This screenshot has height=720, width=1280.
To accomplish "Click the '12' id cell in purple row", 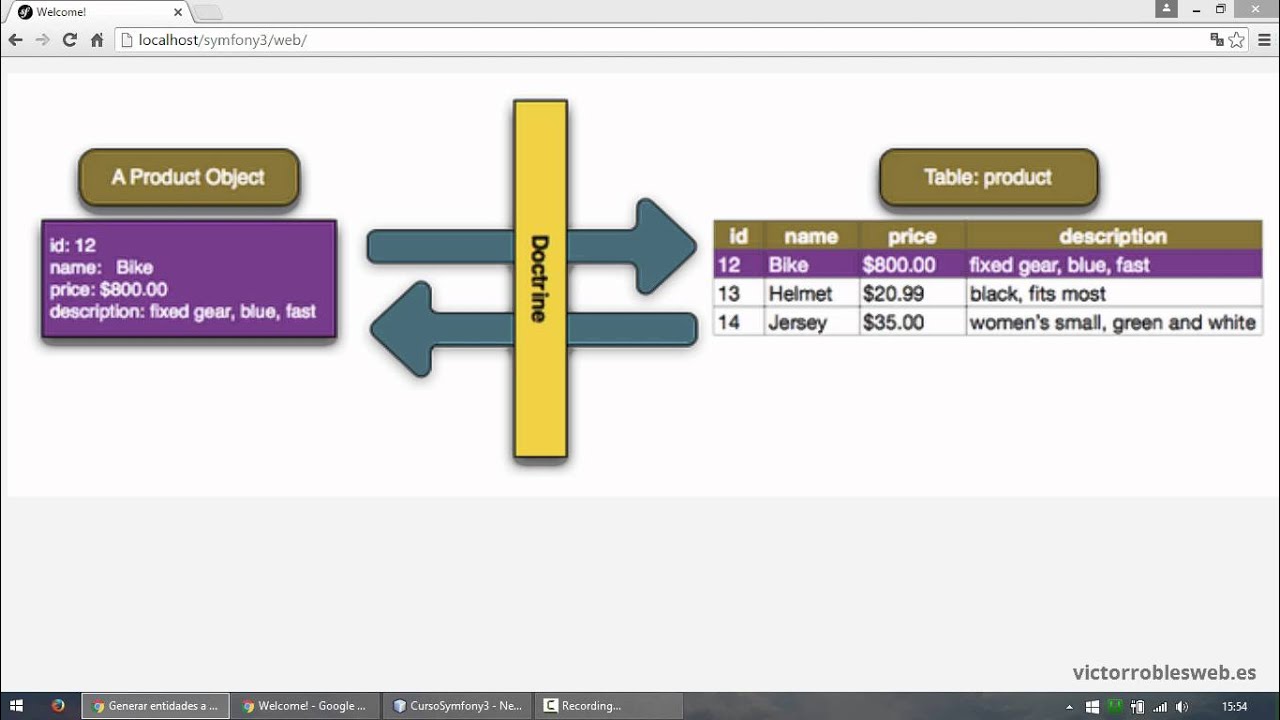I will click(738, 265).
